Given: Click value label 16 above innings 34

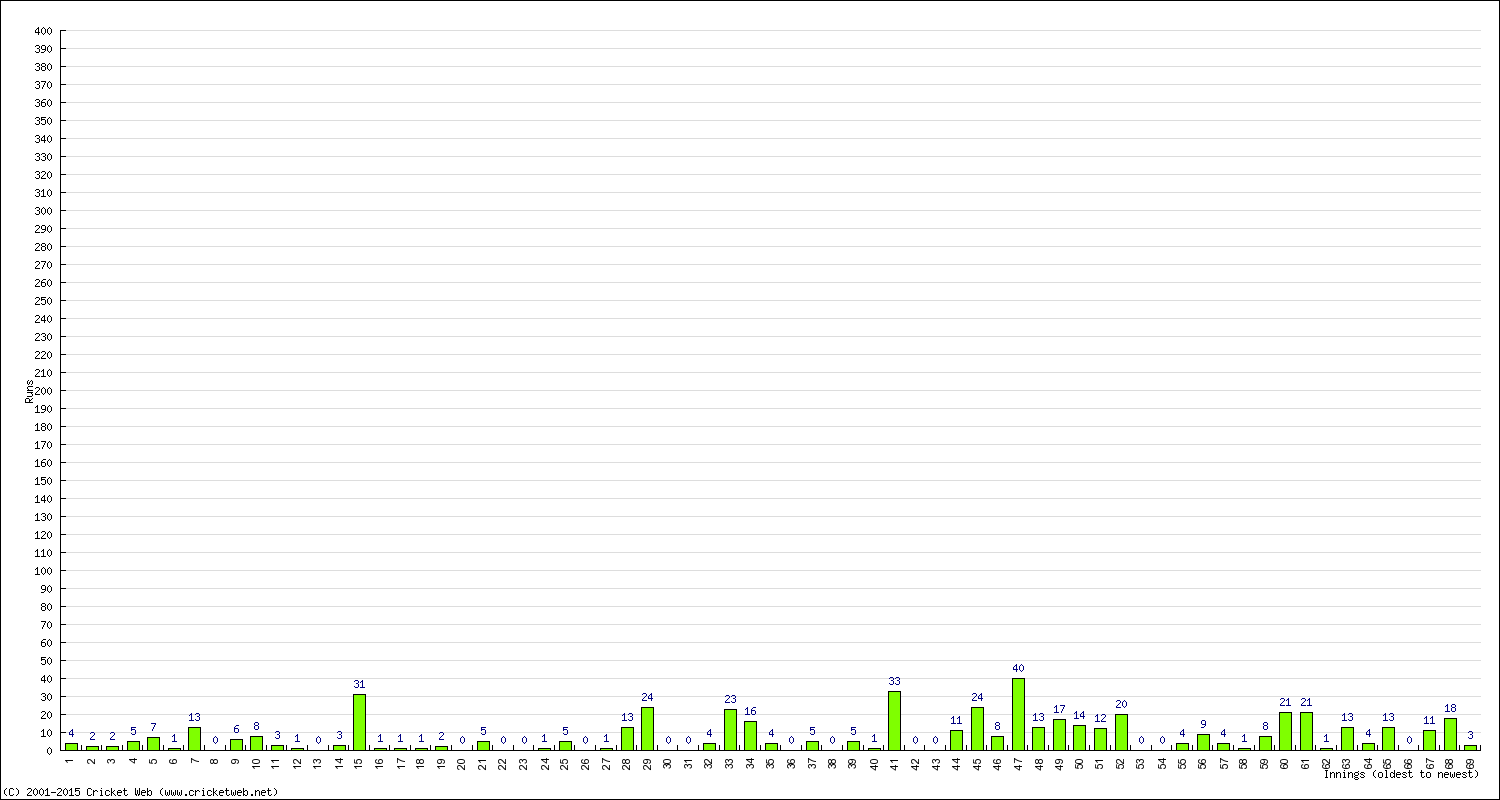Looking at the screenshot, I should pyautogui.click(x=750, y=711).
